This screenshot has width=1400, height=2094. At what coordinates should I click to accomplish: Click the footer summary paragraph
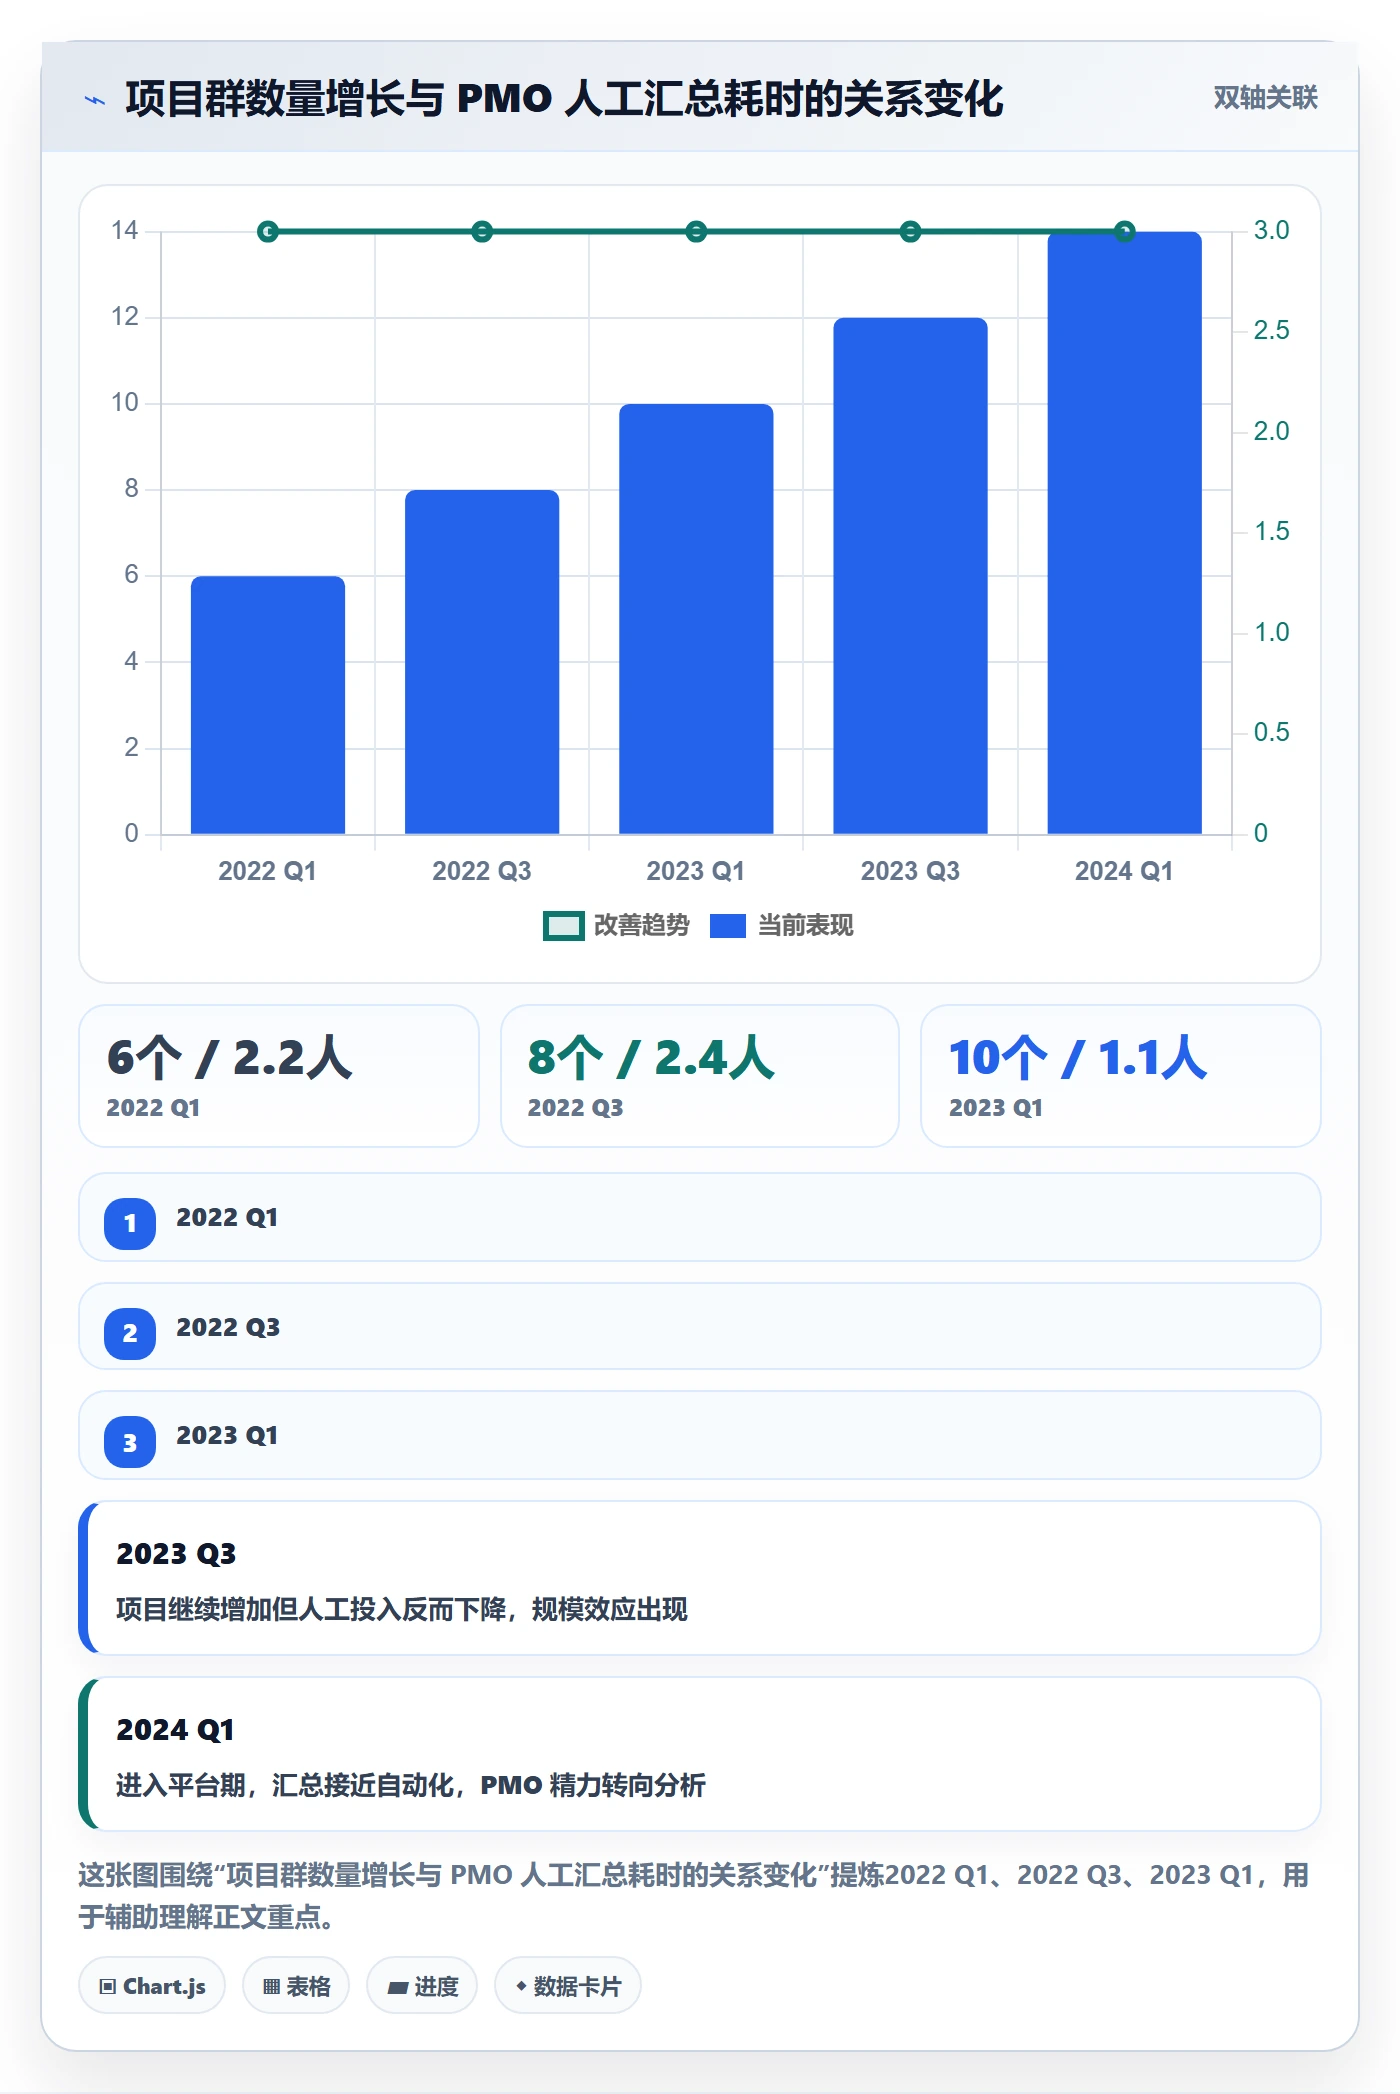[x=694, y=1896]
